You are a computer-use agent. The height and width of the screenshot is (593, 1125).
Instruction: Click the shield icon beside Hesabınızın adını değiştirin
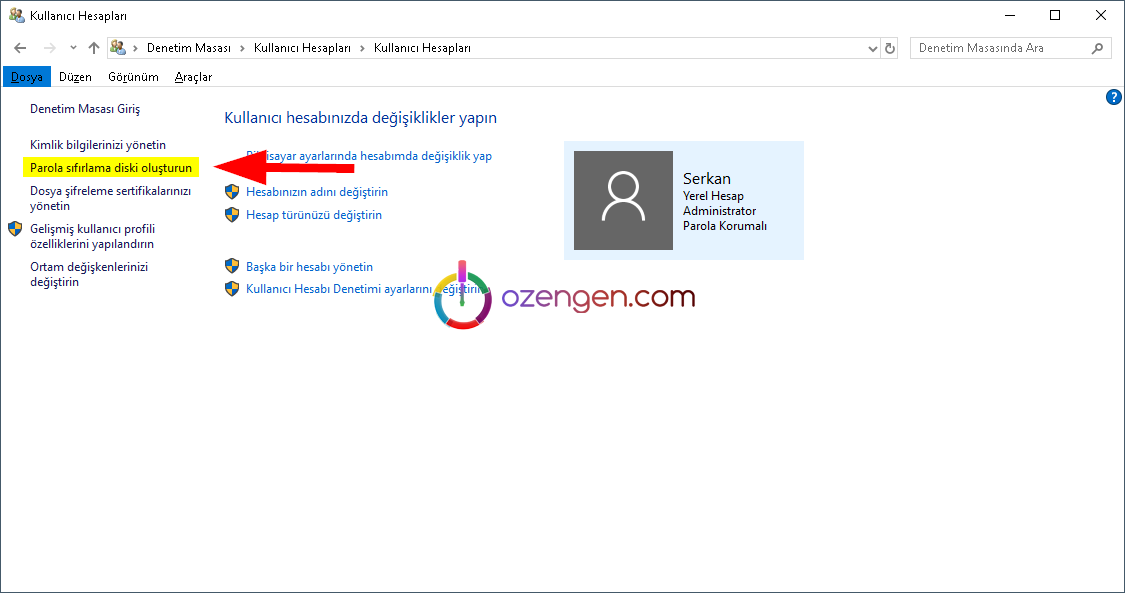coord(232,191)
